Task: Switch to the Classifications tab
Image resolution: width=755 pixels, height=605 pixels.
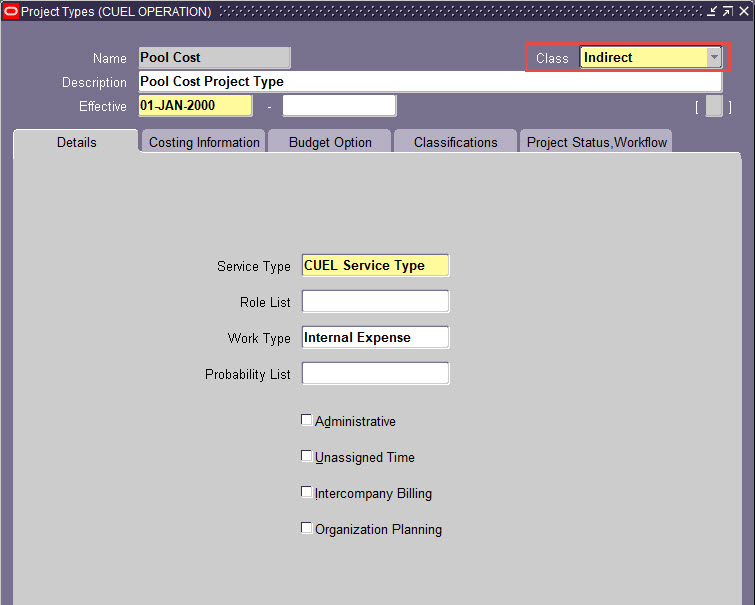Action: [x=456, y=142]
